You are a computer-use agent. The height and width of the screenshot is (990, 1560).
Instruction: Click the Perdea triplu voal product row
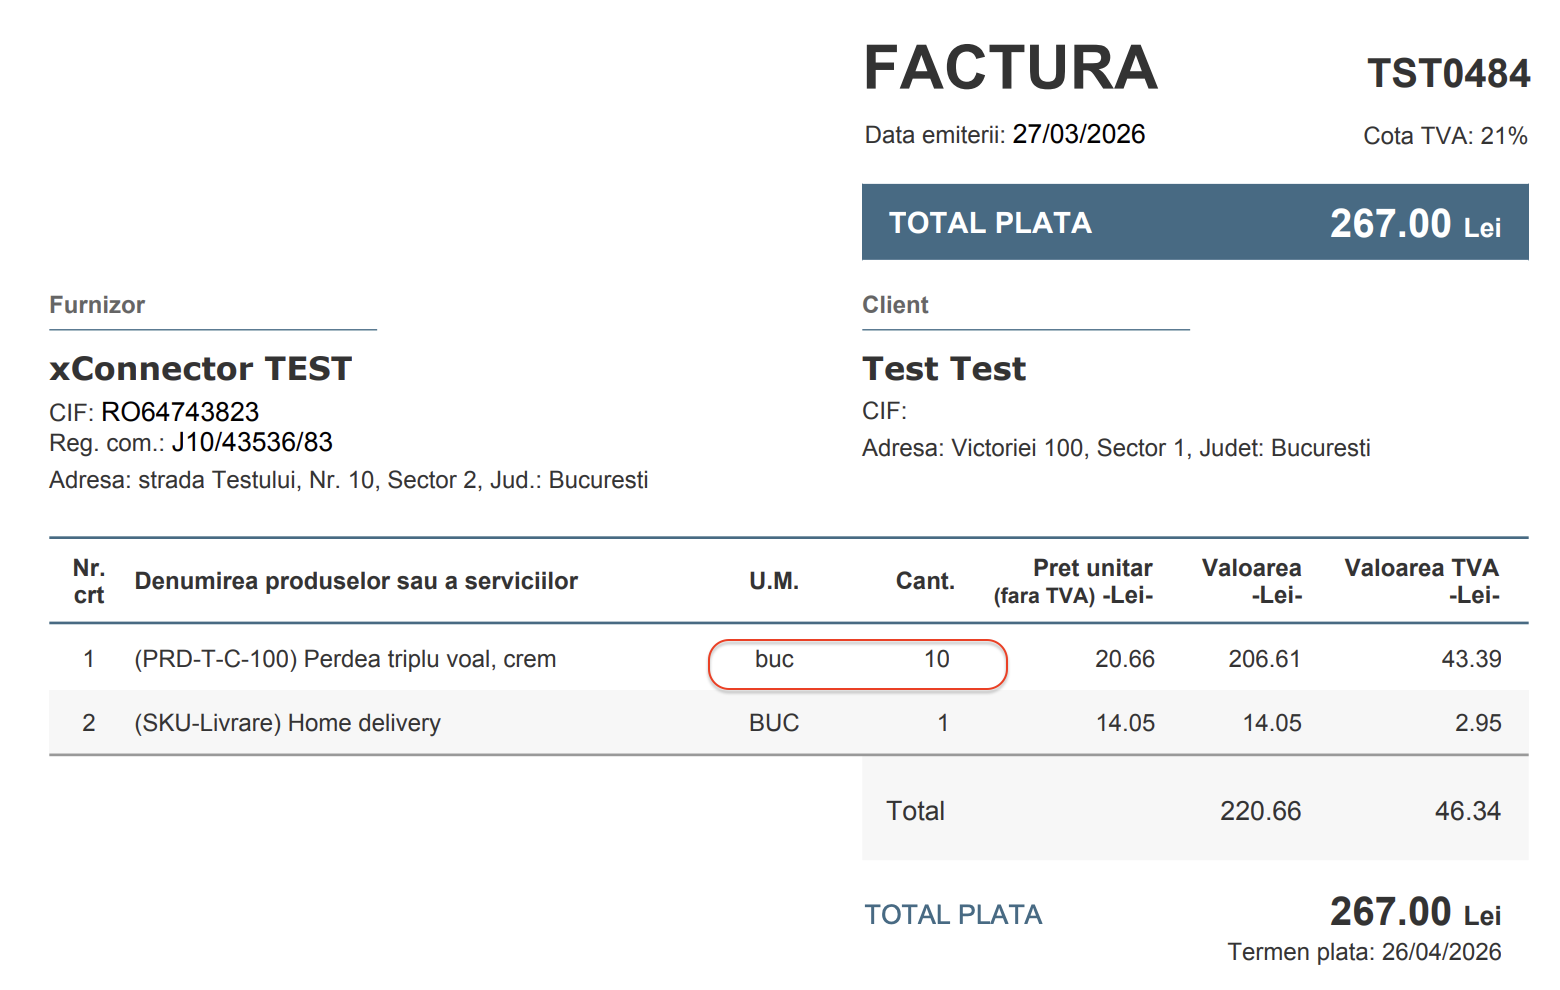(x=345, y=659)
